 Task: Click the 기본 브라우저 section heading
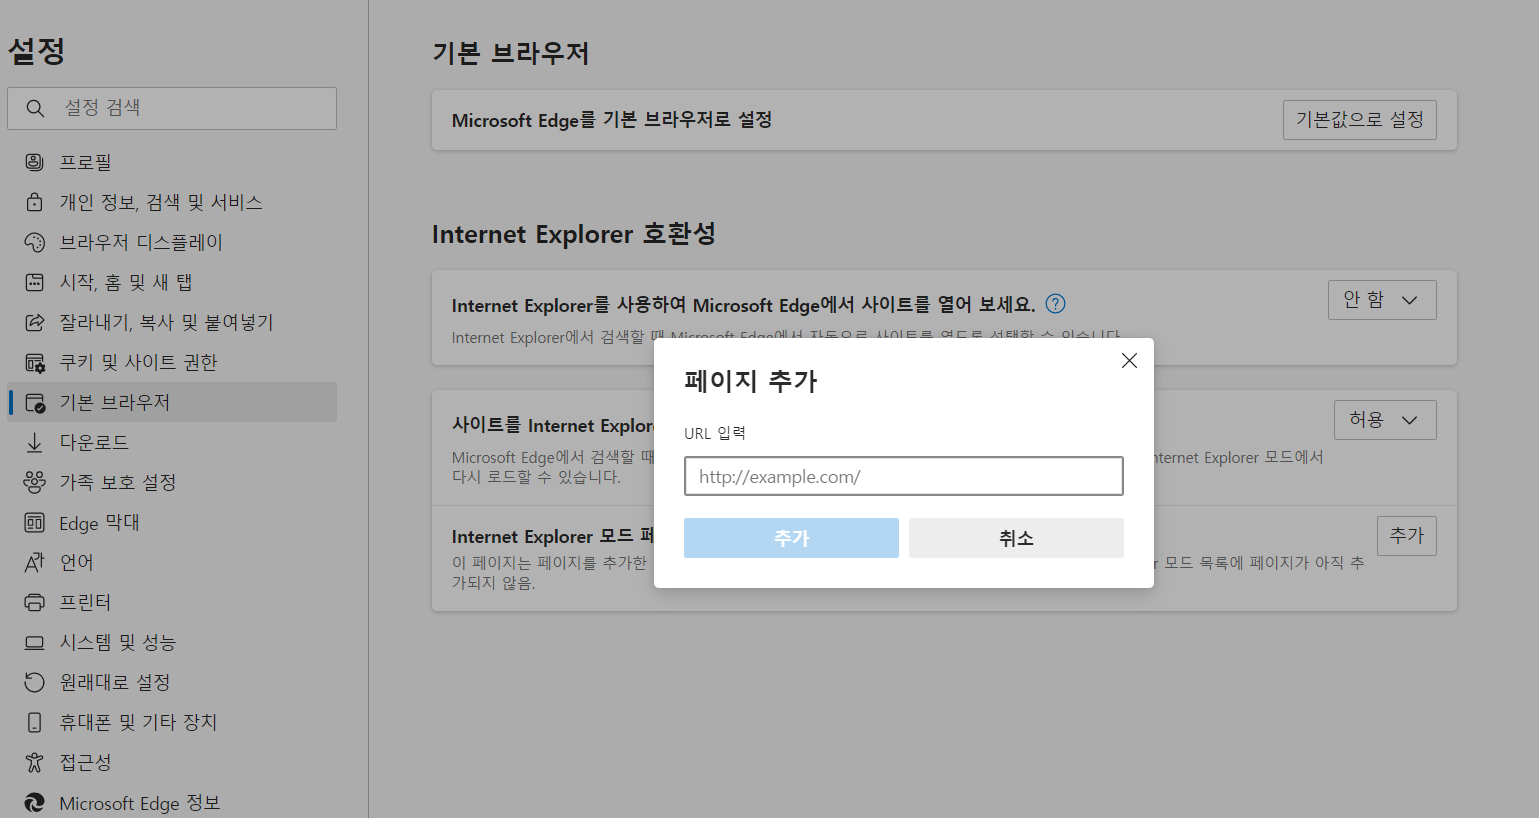[x=511, y=53]
